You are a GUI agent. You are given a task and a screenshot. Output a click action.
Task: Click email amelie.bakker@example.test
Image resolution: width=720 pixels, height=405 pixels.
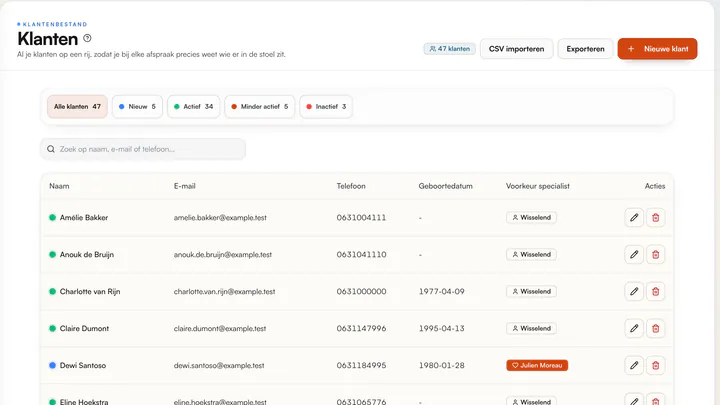220,218
